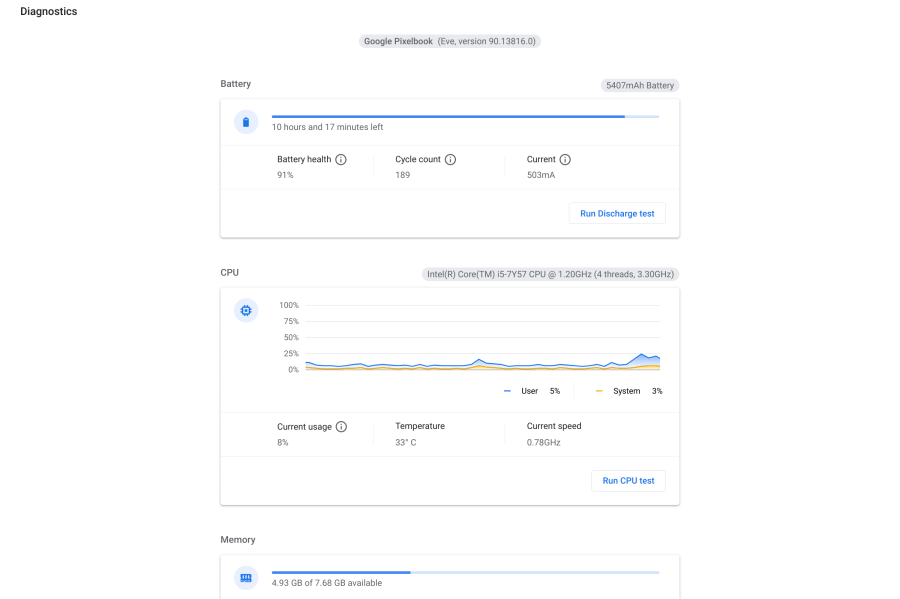900x599 pixels.
Task: Click the CPU chip icon
Action: coord(245,311)
